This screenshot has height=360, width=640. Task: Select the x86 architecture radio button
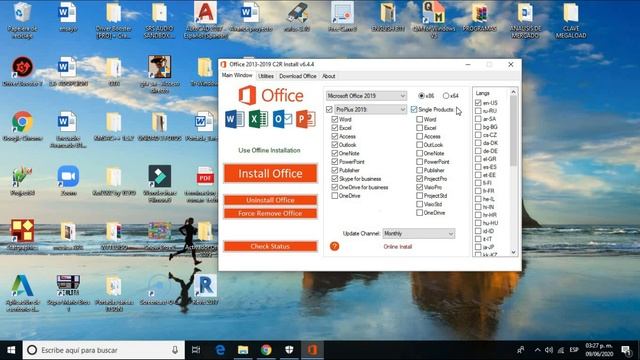coord(421,96)
